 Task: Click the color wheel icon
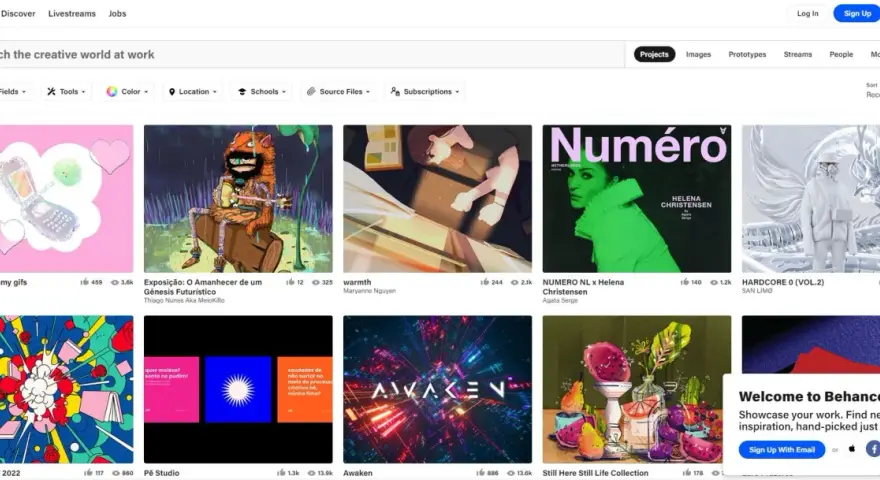pyautogui.click(x=112, y=92)
